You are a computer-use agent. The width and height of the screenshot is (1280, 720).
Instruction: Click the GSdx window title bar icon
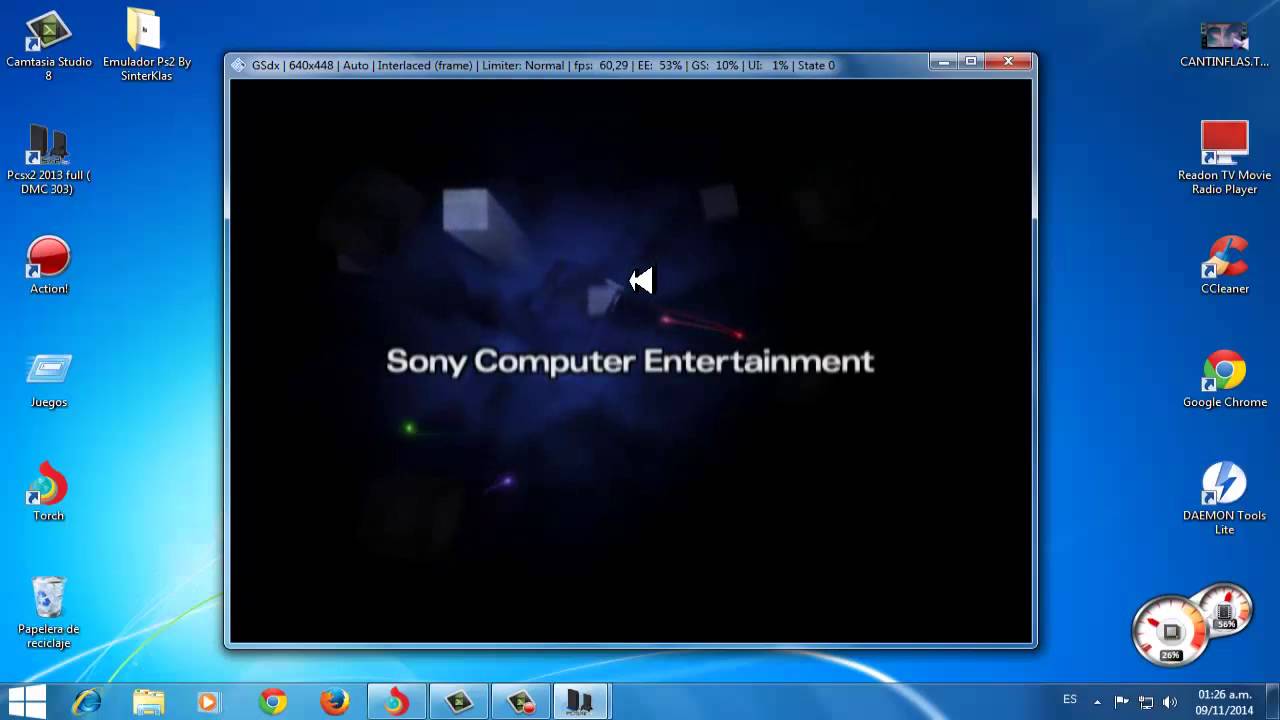click(238, 65)
